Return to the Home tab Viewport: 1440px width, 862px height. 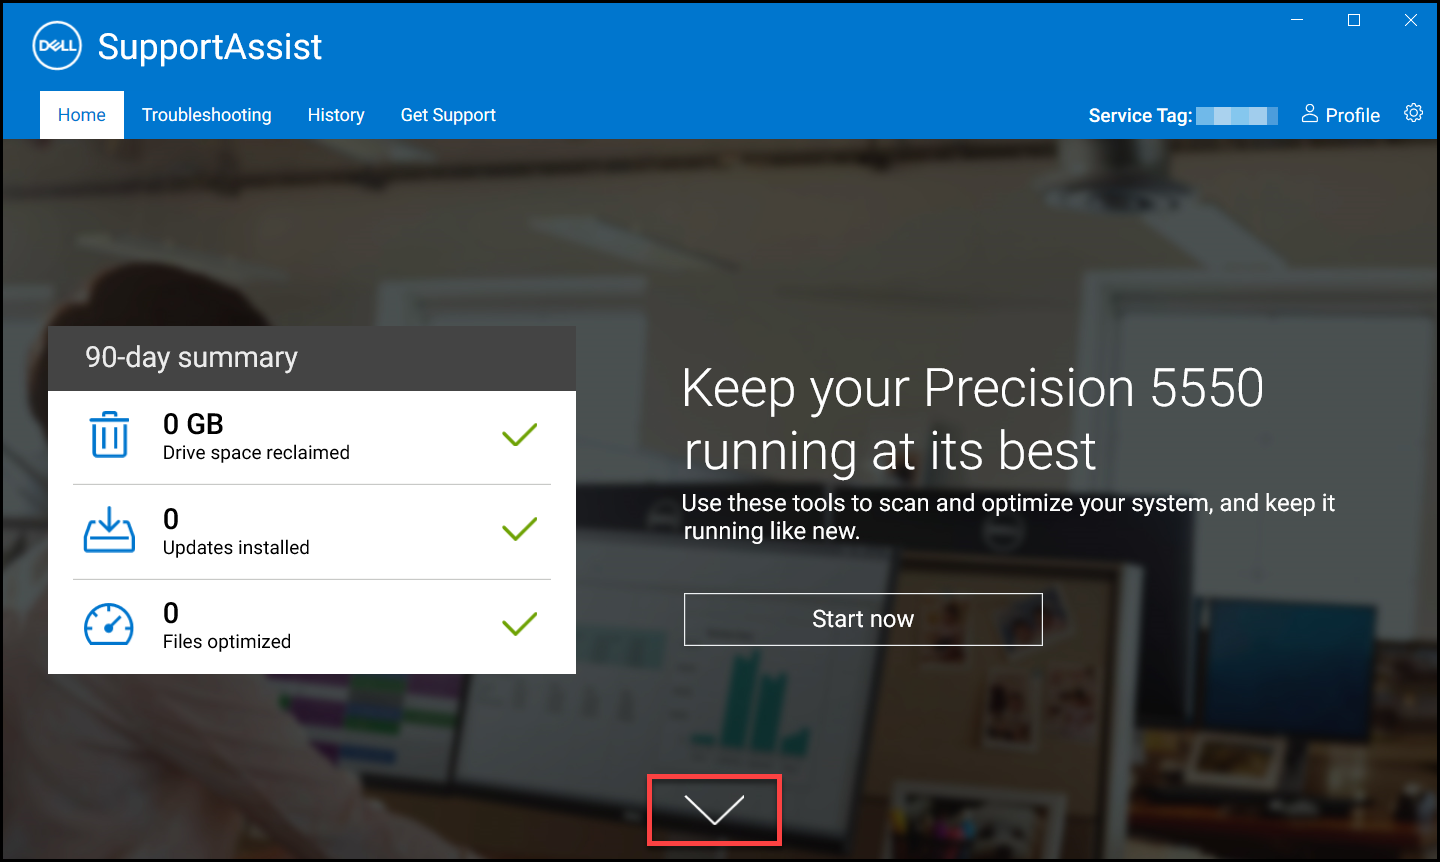coord(81,114)
